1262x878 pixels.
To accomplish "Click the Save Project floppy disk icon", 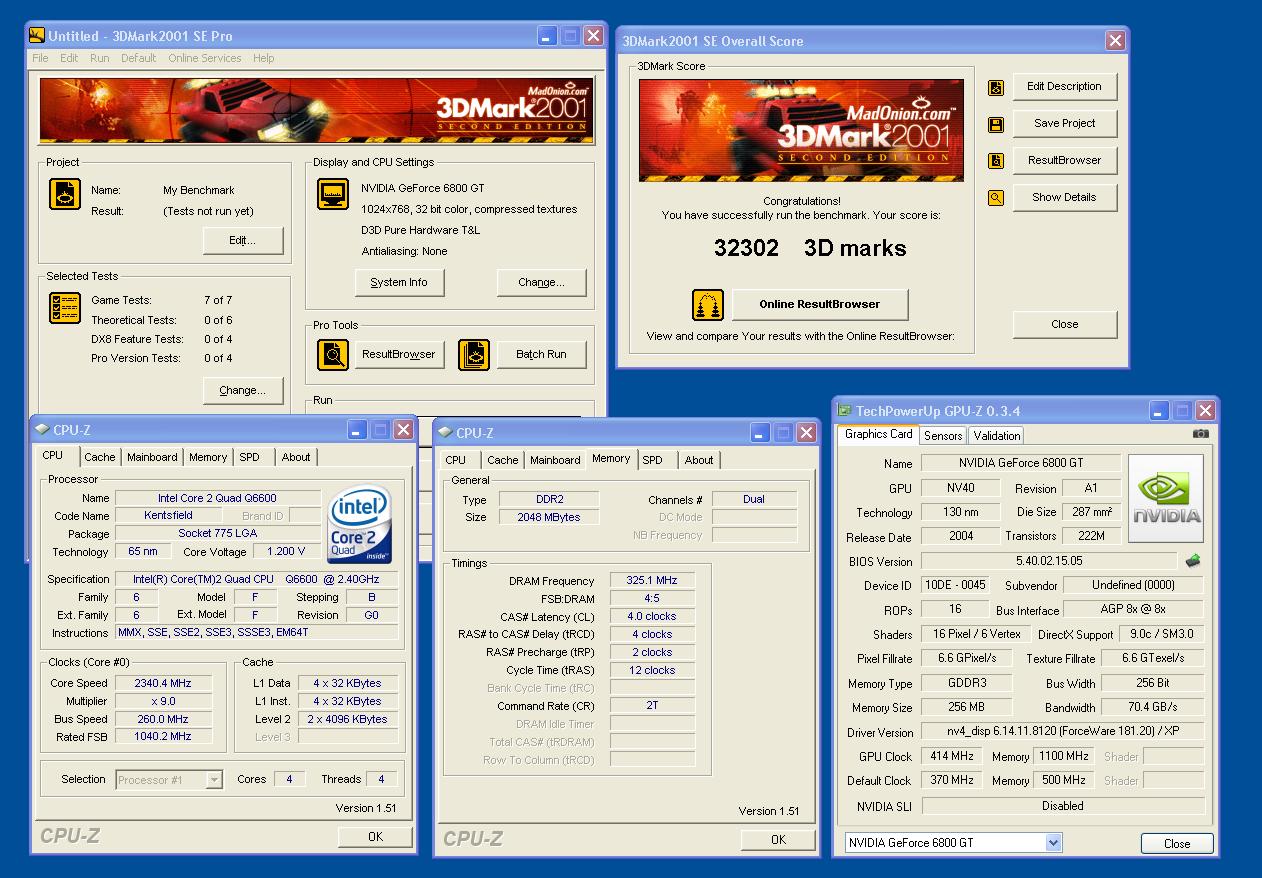I will point(996,125).
